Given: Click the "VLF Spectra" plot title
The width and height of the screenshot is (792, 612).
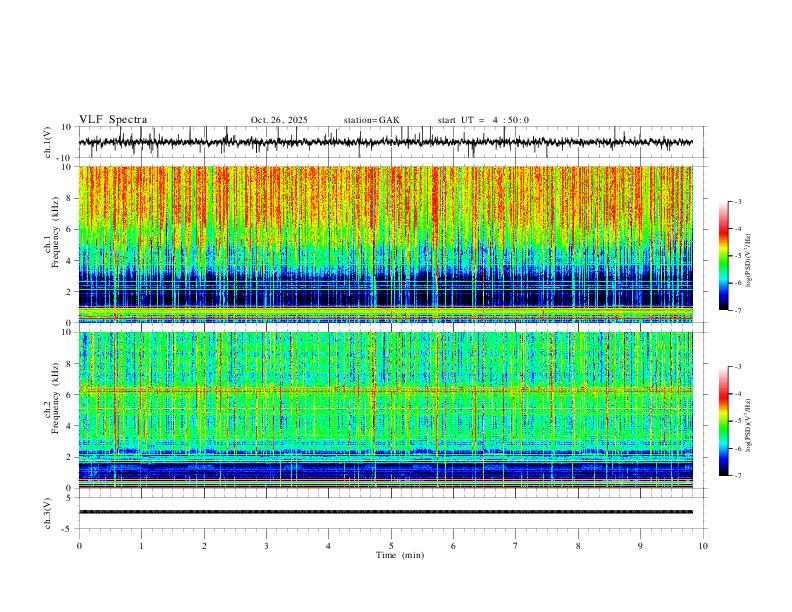Looking at the screenshot, I should (x=113, y=120).
